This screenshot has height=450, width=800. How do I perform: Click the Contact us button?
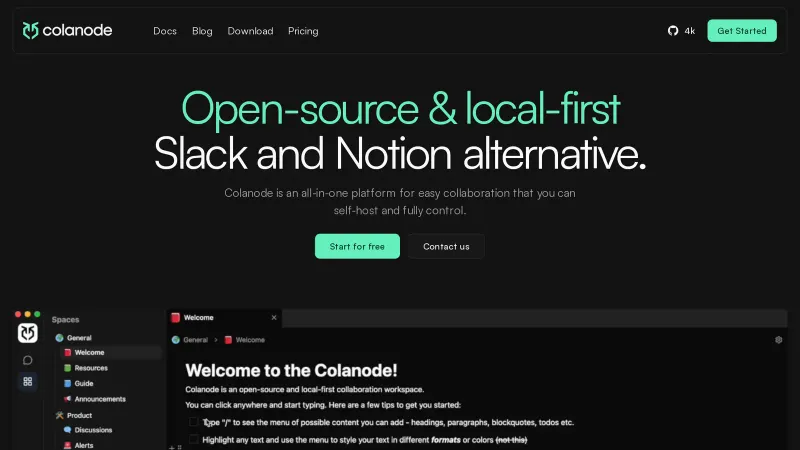446,246
